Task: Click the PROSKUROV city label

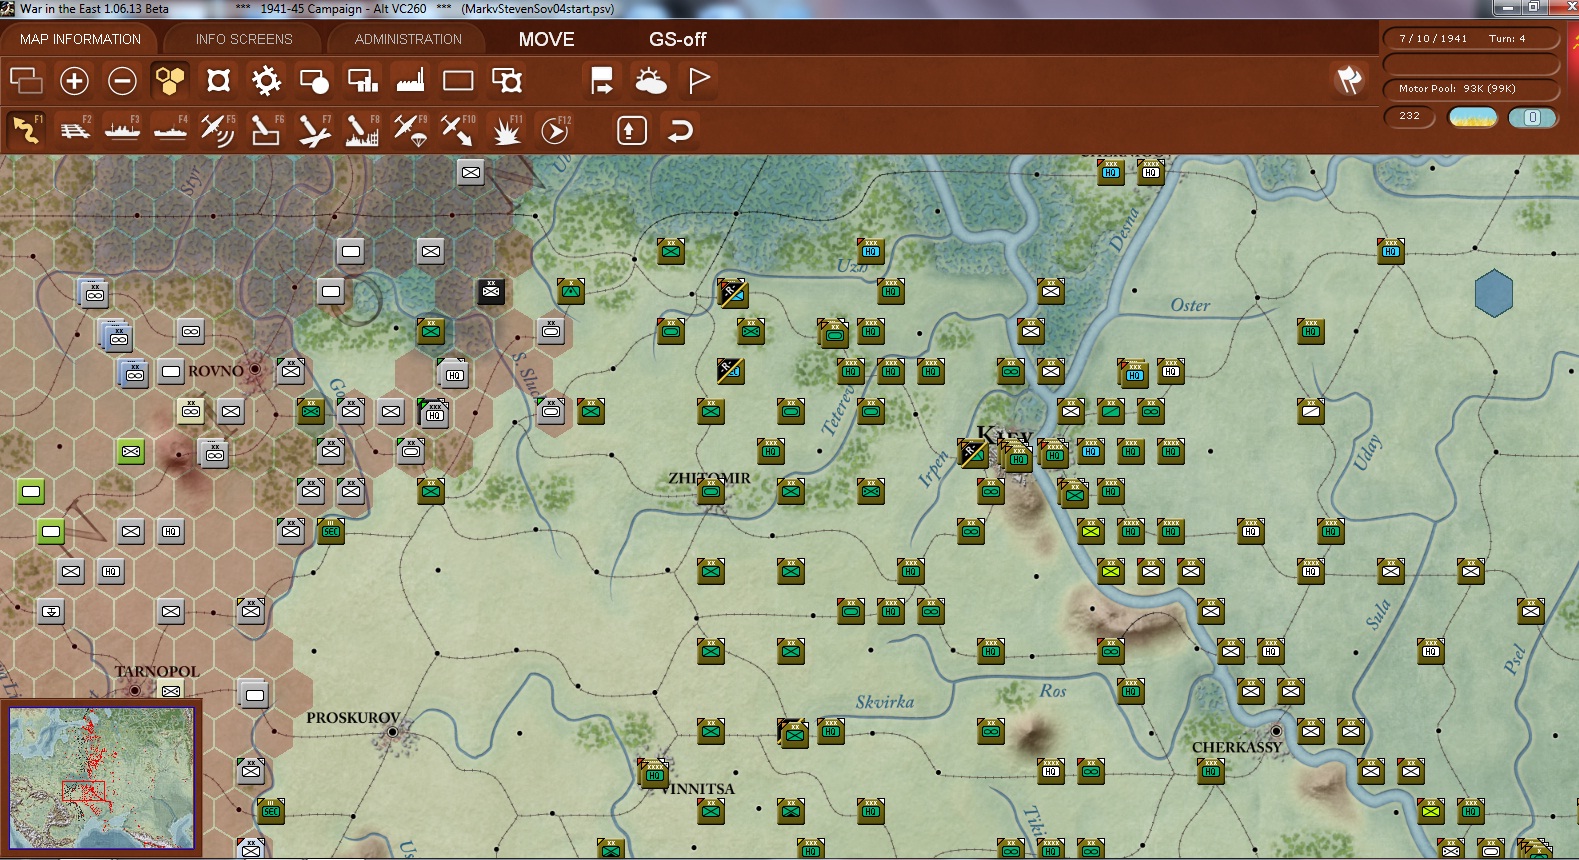Action: tap(353, 718)
